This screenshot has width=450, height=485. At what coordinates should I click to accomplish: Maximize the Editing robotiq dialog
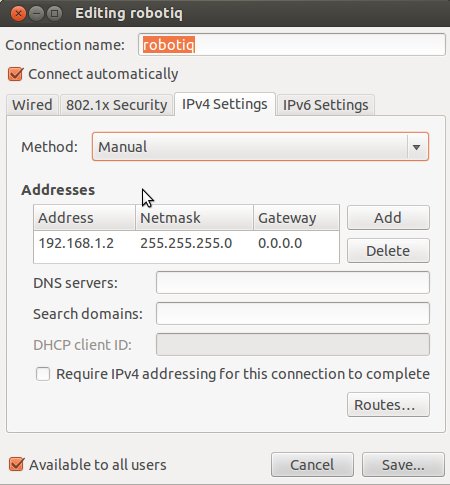point(54,14)
